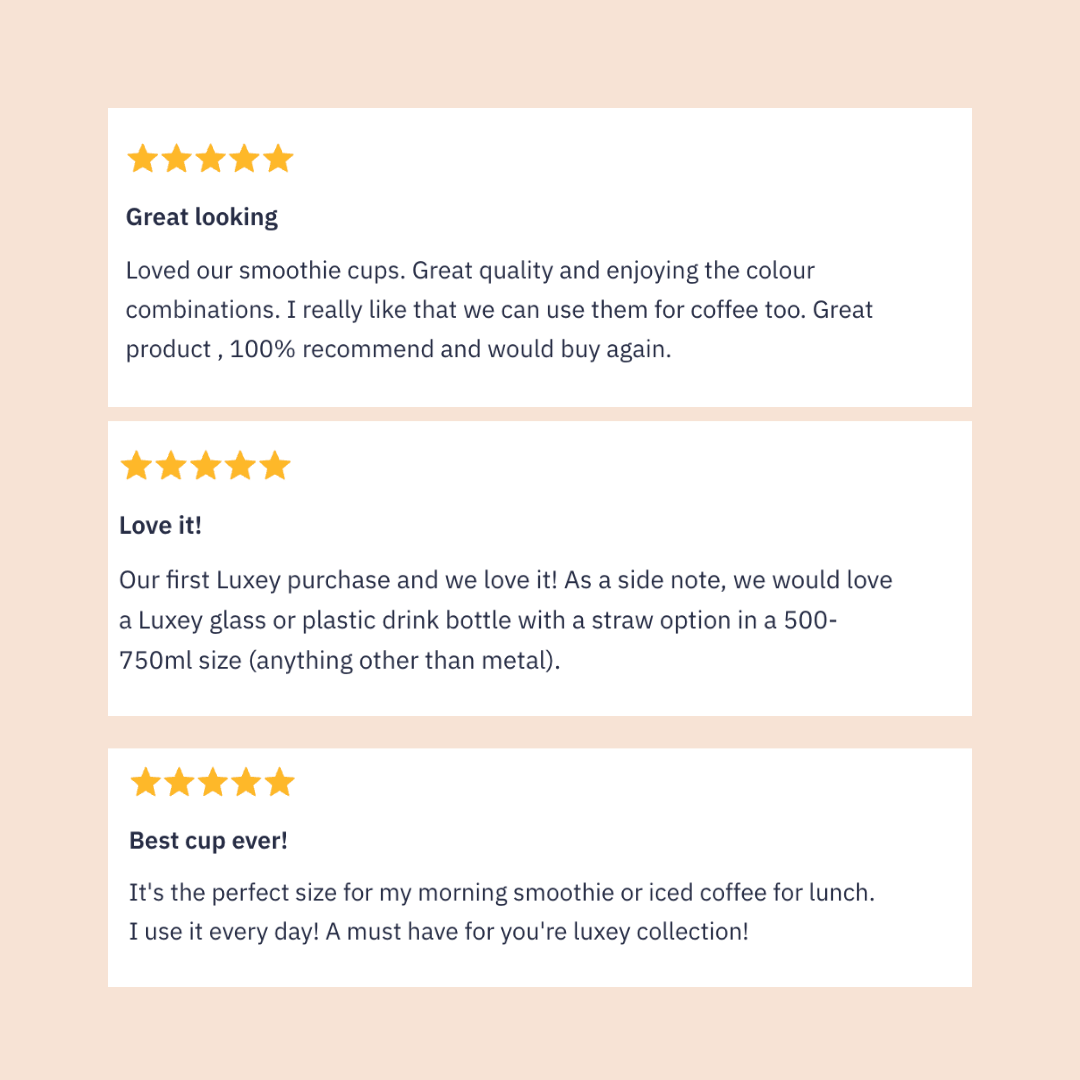Image resolution: width=1080 pixels, height=1080 pixels.
Task: Click third star of 'Best cup ever!' review
Action: (212, 782)
